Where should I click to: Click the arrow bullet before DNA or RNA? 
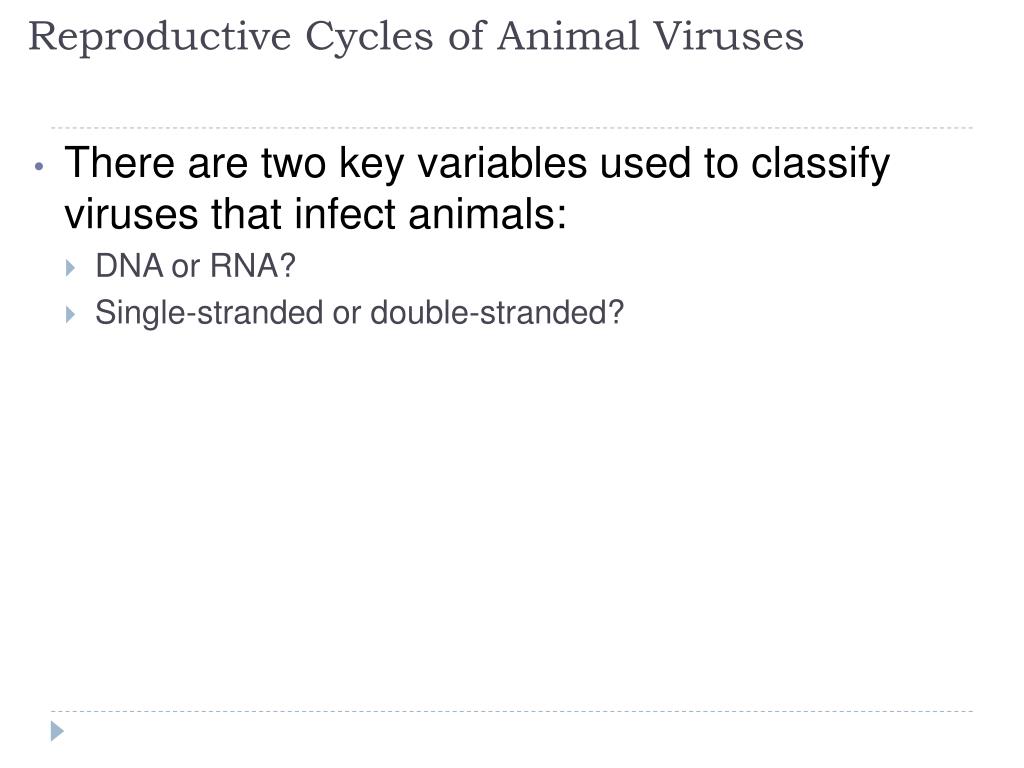click(71, 267)
